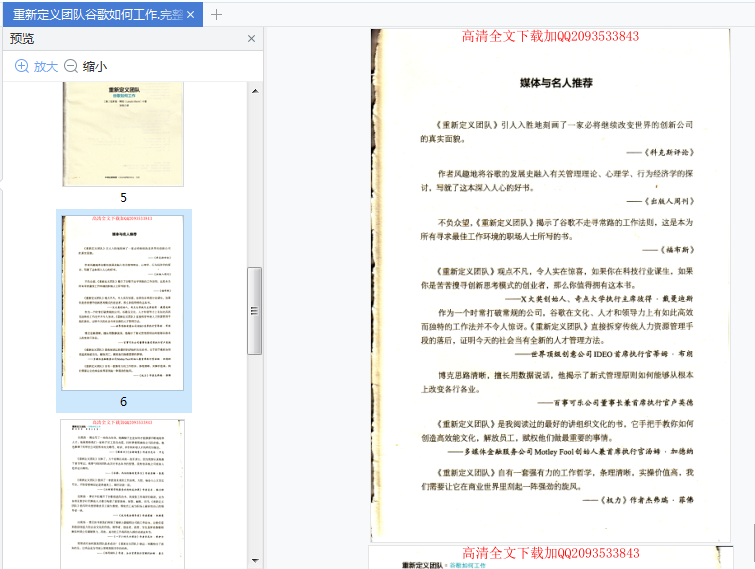Click the 放大 label
The height and width of the screenshot is (569, 755).
46,66
